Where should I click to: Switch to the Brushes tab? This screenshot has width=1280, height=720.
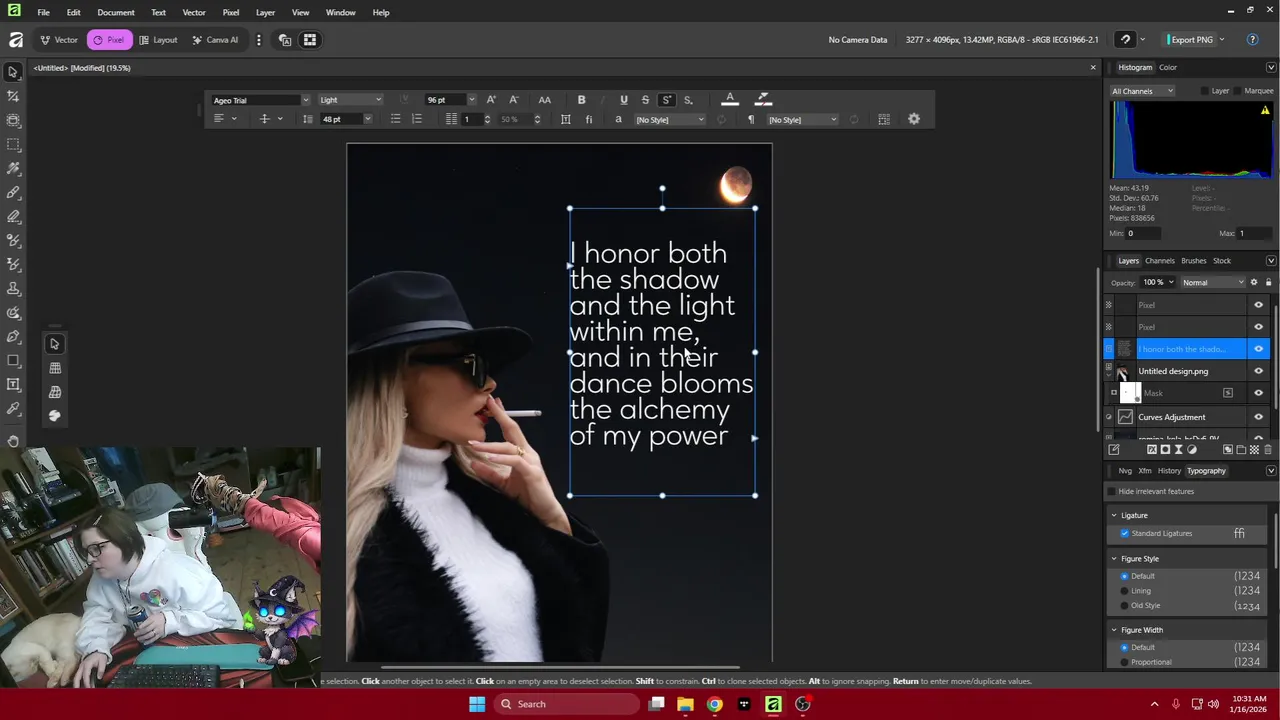(1194, 261)
